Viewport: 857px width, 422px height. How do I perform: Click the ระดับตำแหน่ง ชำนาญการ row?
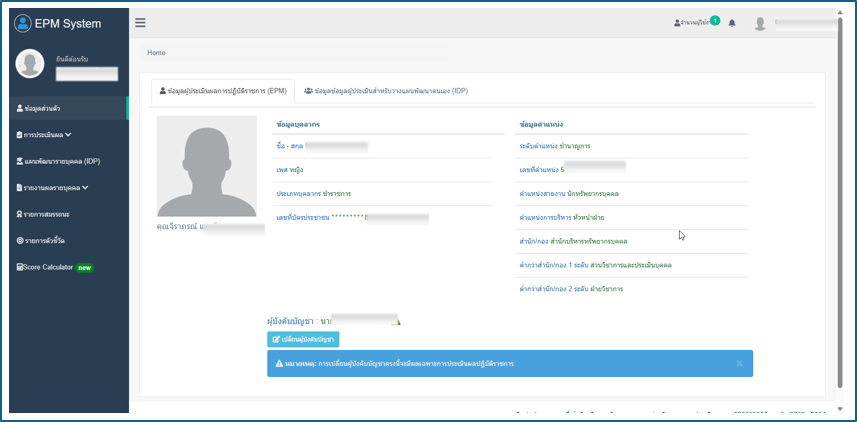[x=633, y=146]
